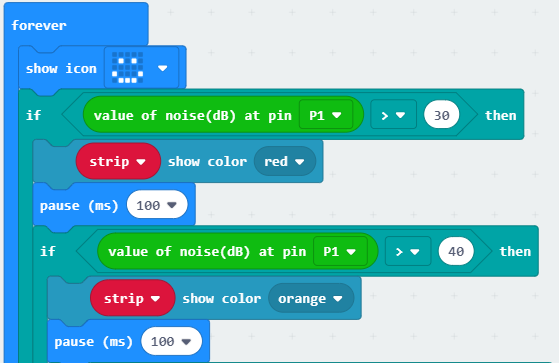Open strip variable dropdown beside orange
Image resolution: width=559 pixels, height=363 pixels.
pyautogui.click(x=132, y=298)
